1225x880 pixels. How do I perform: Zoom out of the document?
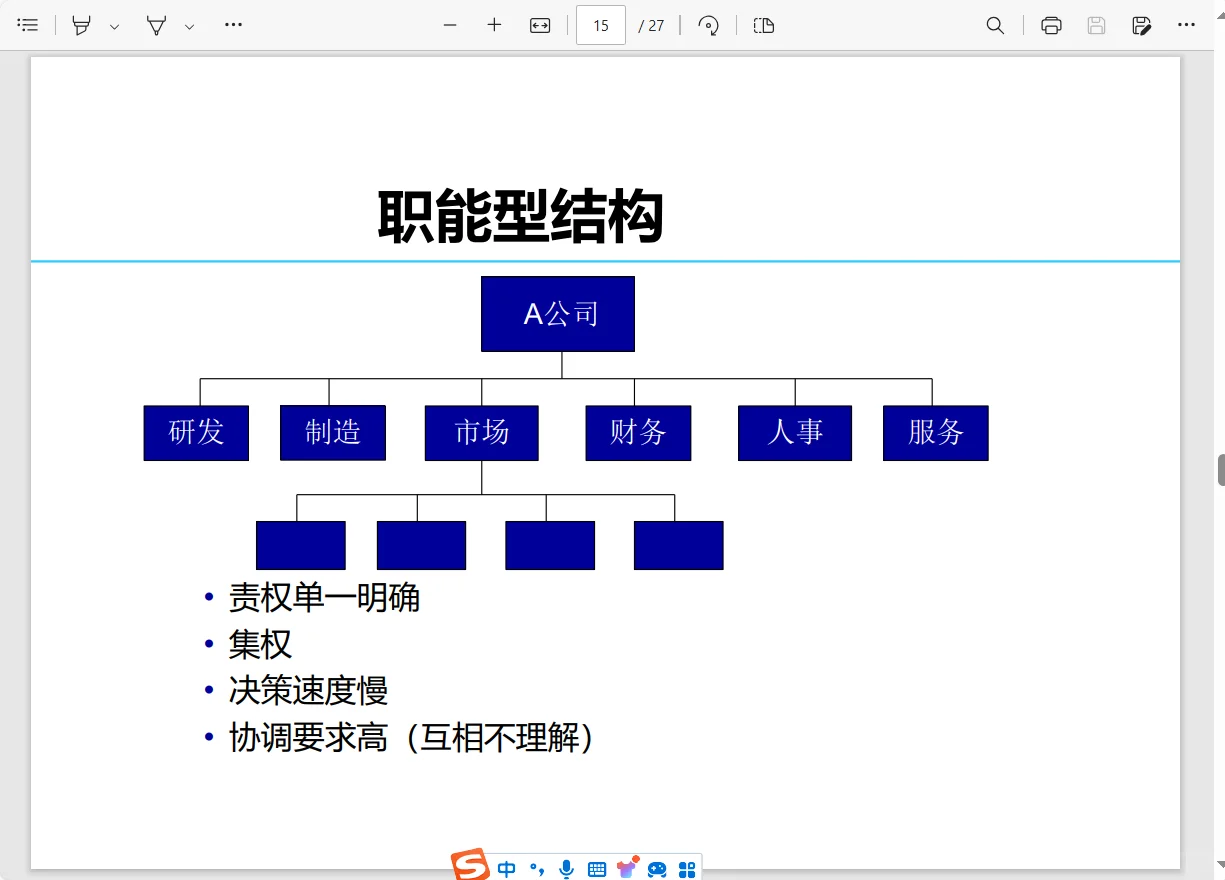click(449, 25)
